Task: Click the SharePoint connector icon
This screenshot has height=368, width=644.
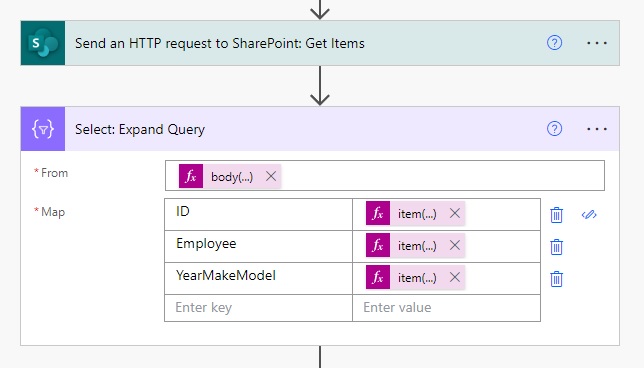Action: (43, 43)
